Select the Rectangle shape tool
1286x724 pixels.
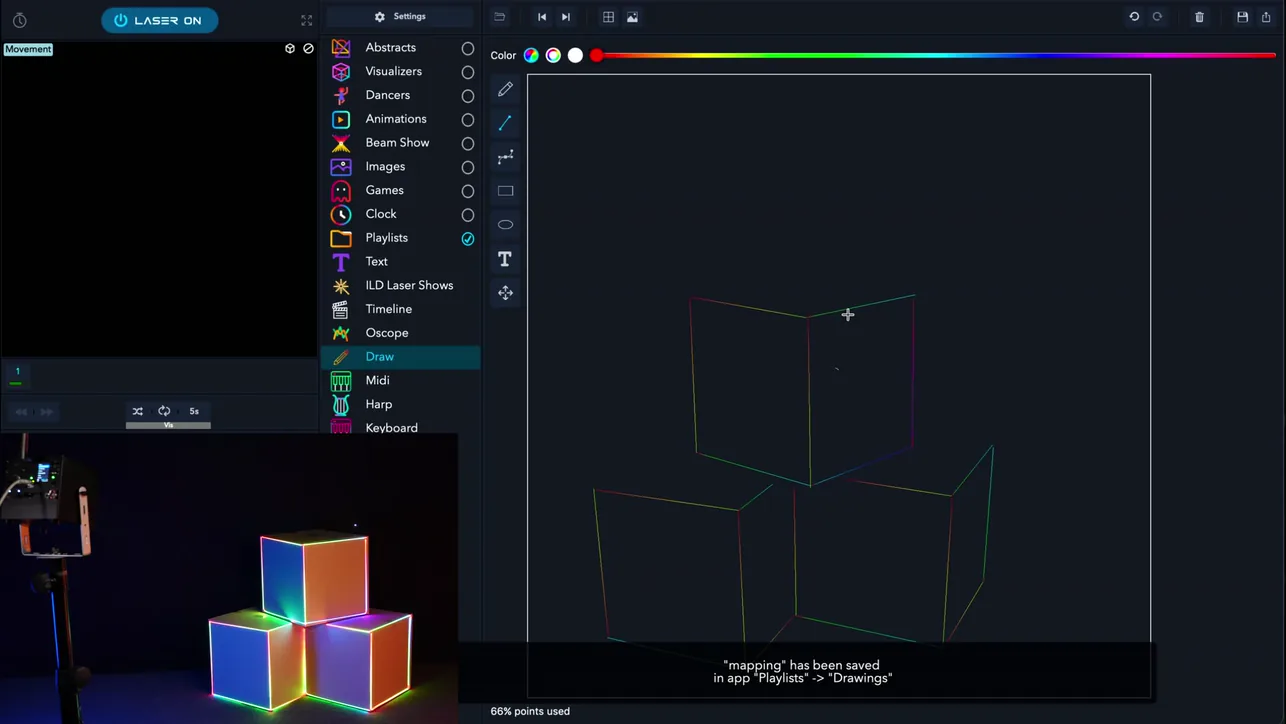coord(505,191)
